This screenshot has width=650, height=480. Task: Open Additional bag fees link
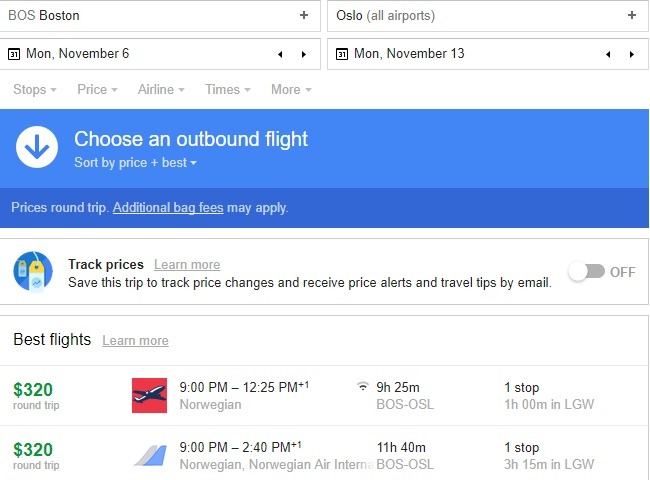pos(167,208)
